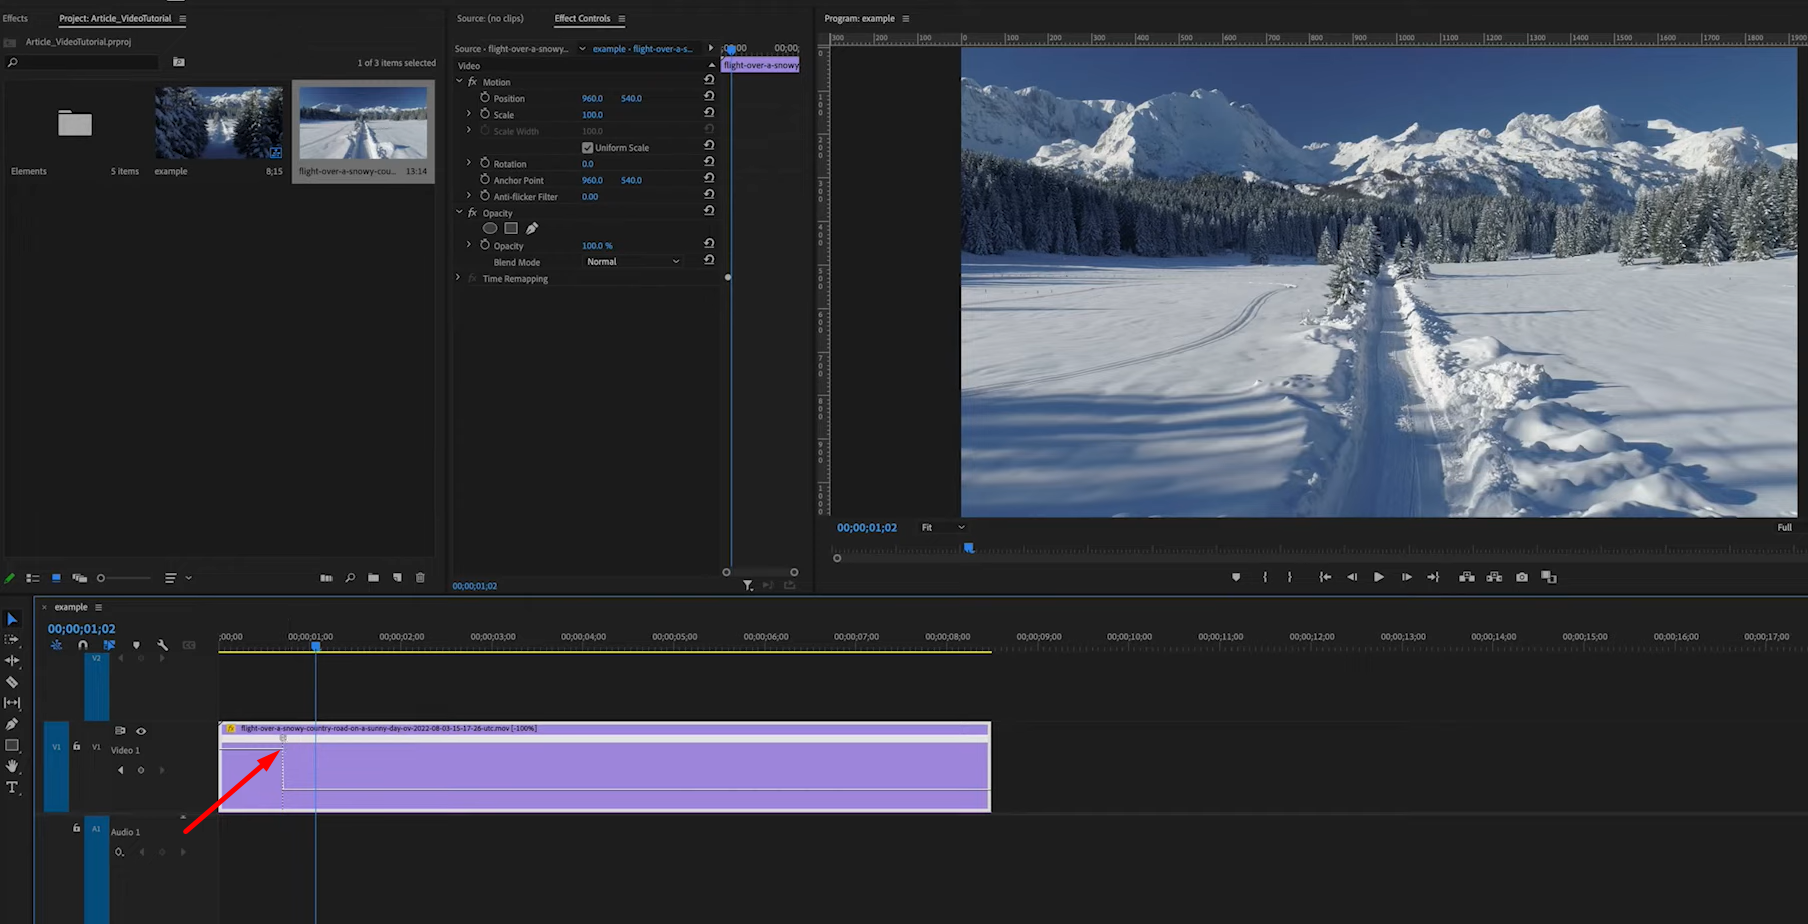The width and height of the screenshot is (1808, 924).
Task: Switch to the Effects panel tab
Action: tap(16, 17)
